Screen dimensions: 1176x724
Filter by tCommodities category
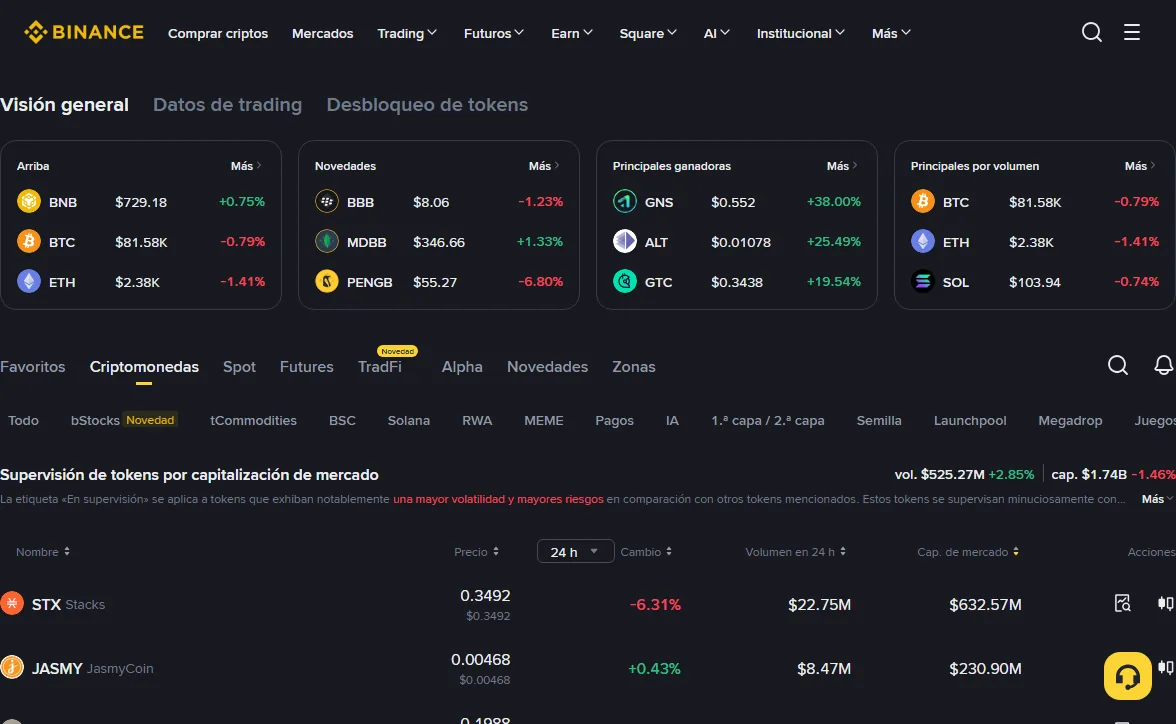pos(254,420)
